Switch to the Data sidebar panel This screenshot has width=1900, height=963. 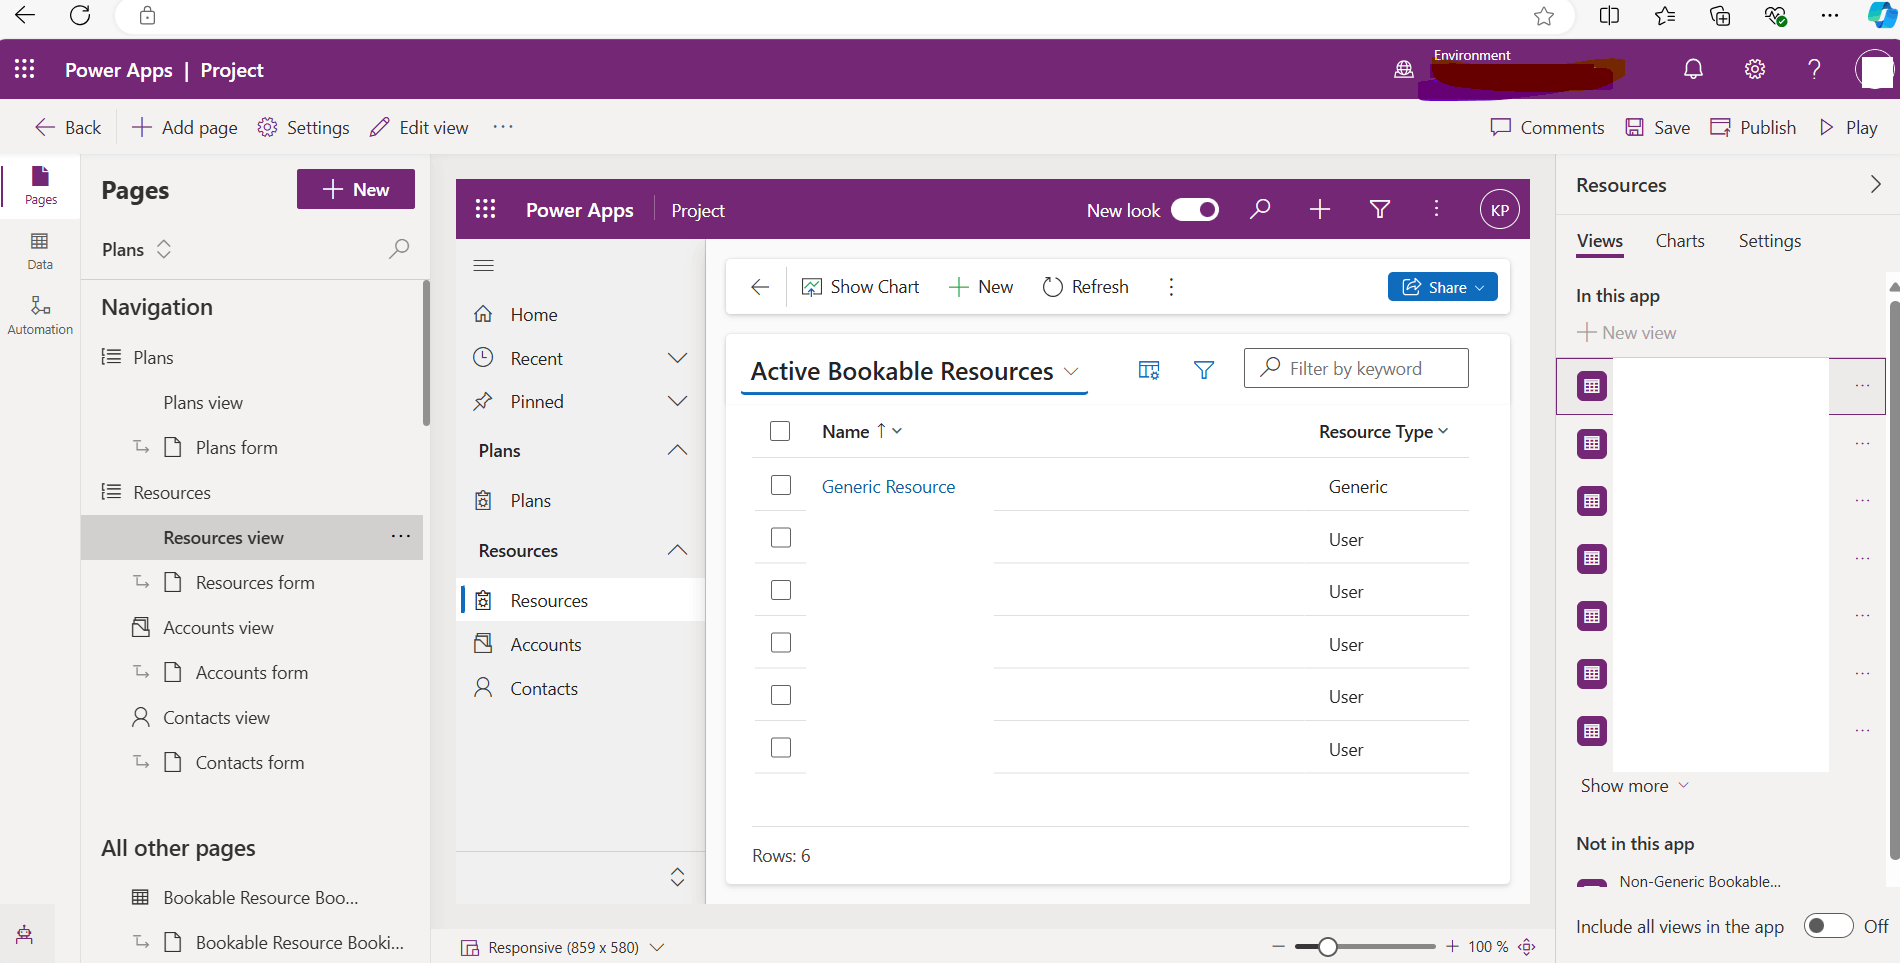tap(40, 251)
